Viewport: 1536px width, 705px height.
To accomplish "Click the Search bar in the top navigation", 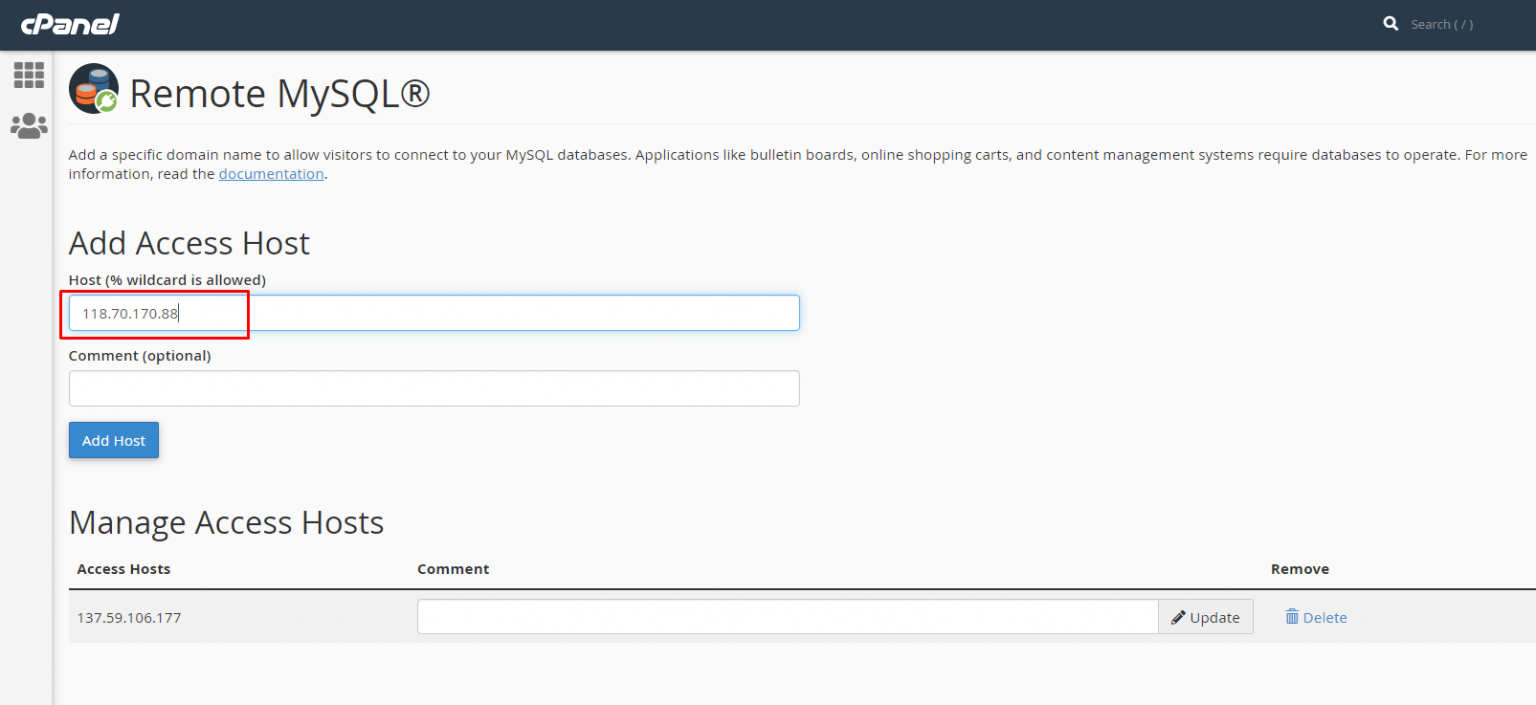I will (1443, 23).
